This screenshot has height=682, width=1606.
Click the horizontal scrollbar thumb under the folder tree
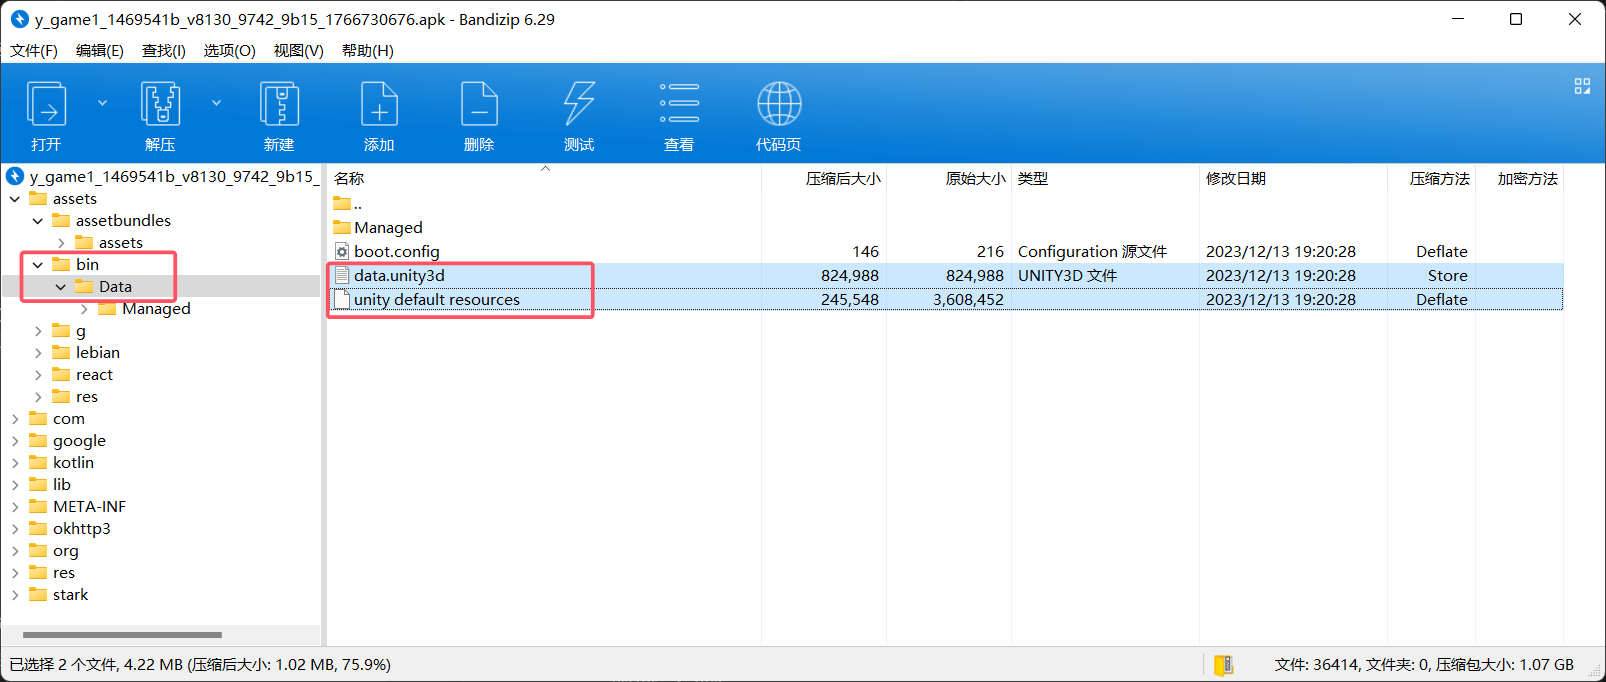[x=122, y=635]
